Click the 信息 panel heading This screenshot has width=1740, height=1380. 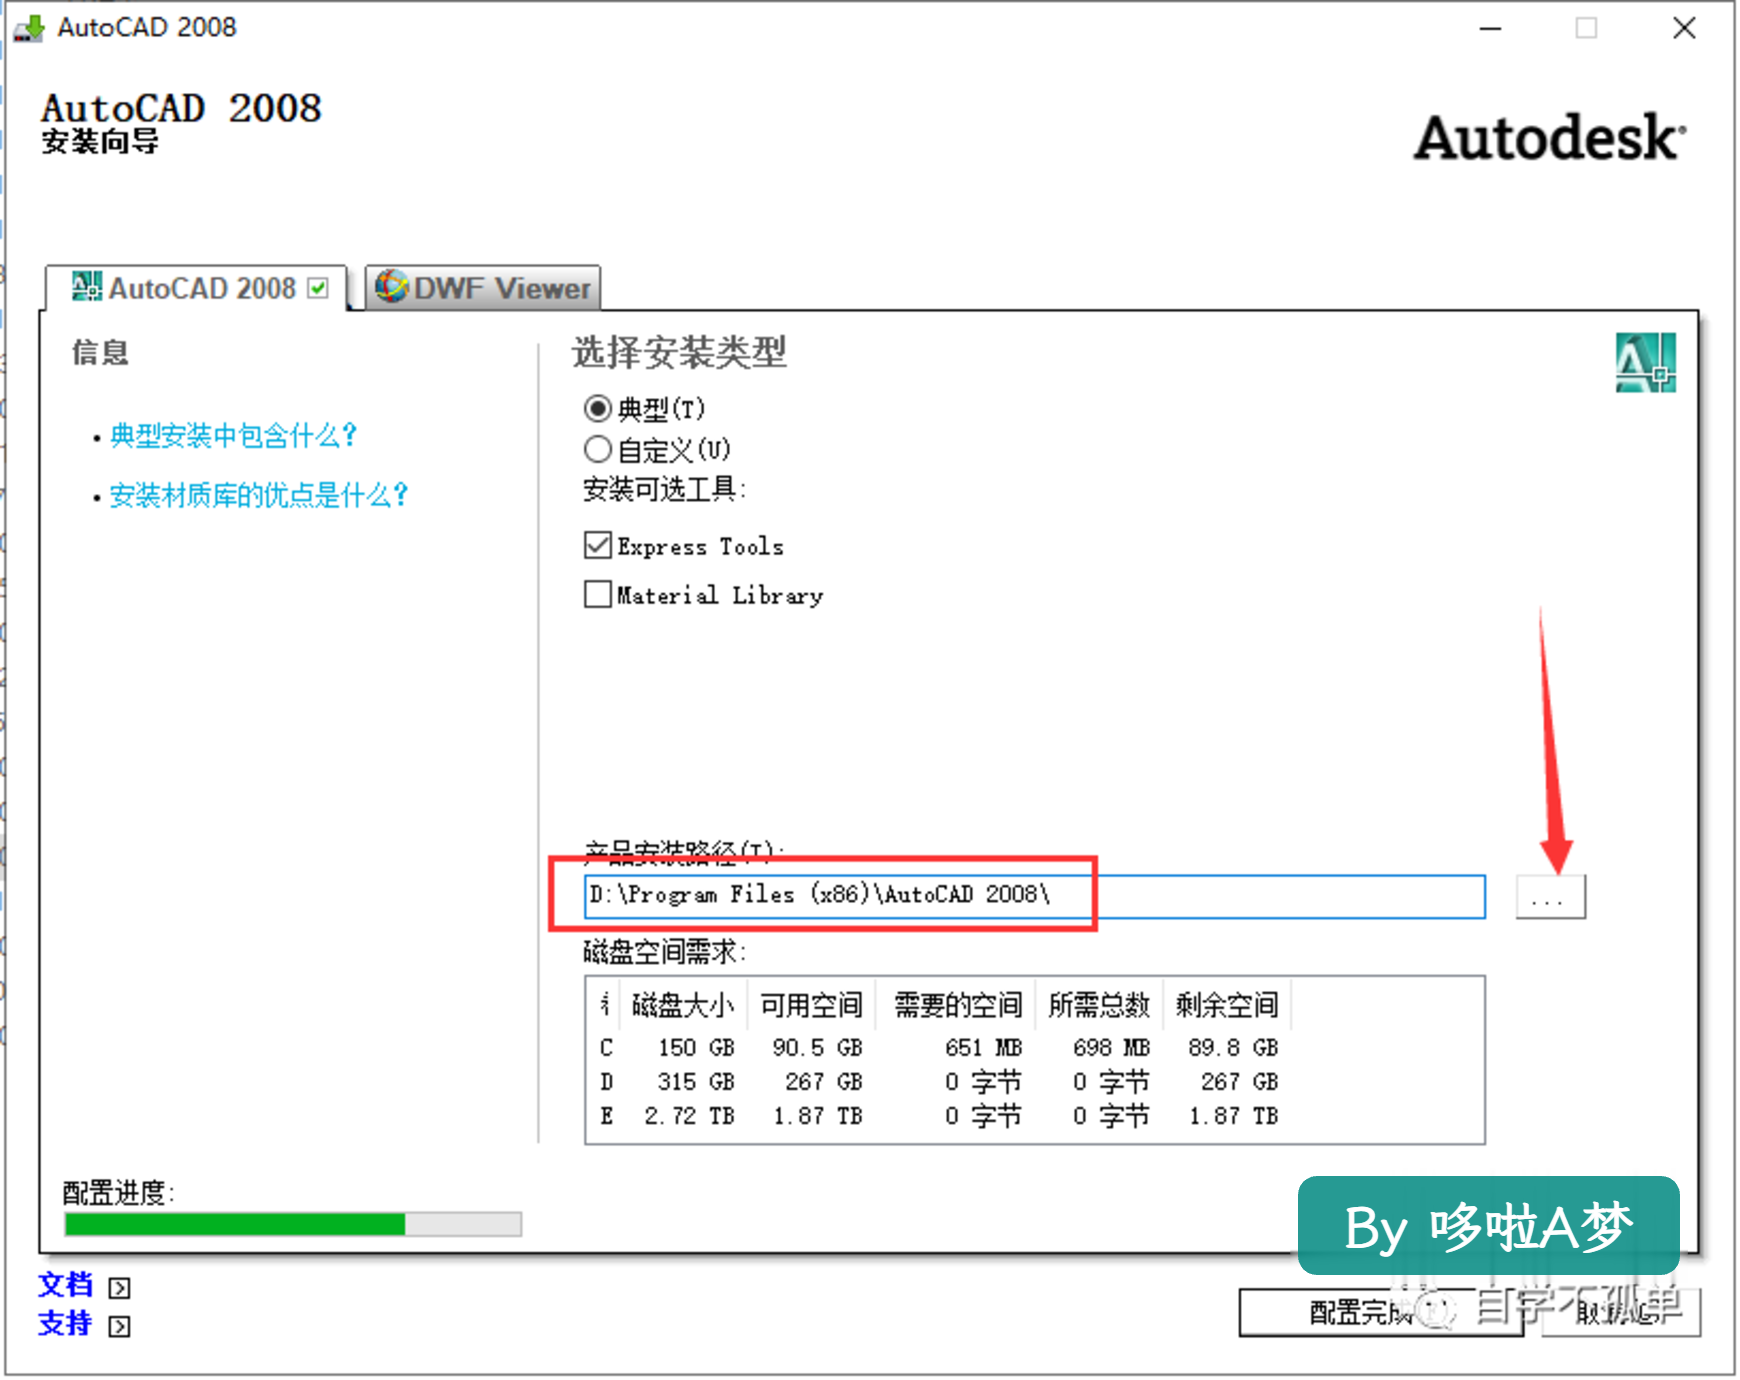tap(100, 353)
